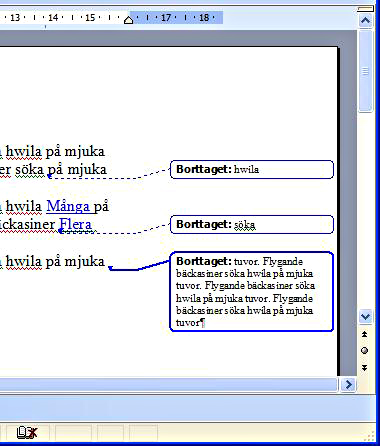Click ruler position at mark 14
This screenshot has height=446, width=380.
tap(53, 18)
